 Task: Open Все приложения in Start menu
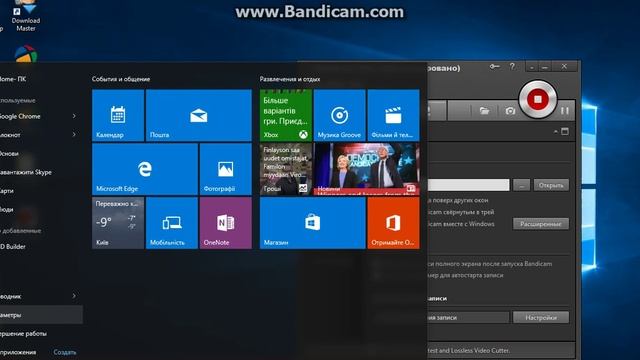[x=18, y=352]
